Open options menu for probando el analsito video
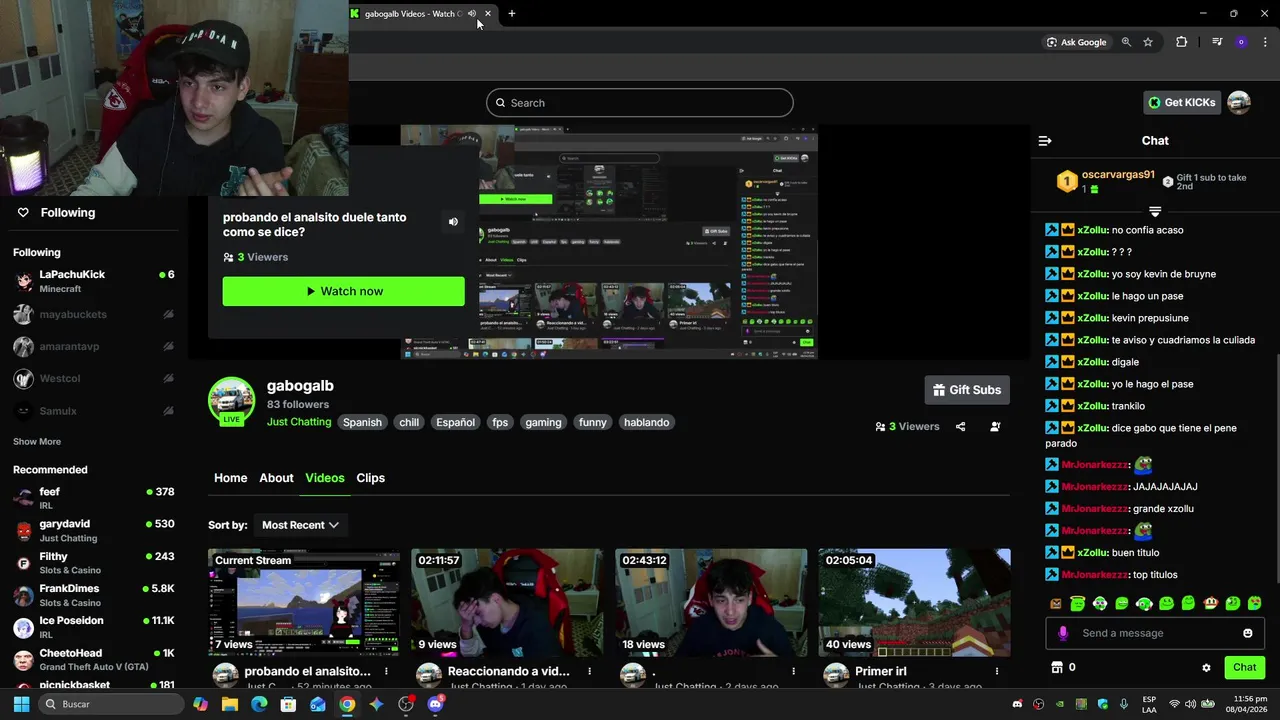This screenshot has height=720, width=1280. [386, 672]
